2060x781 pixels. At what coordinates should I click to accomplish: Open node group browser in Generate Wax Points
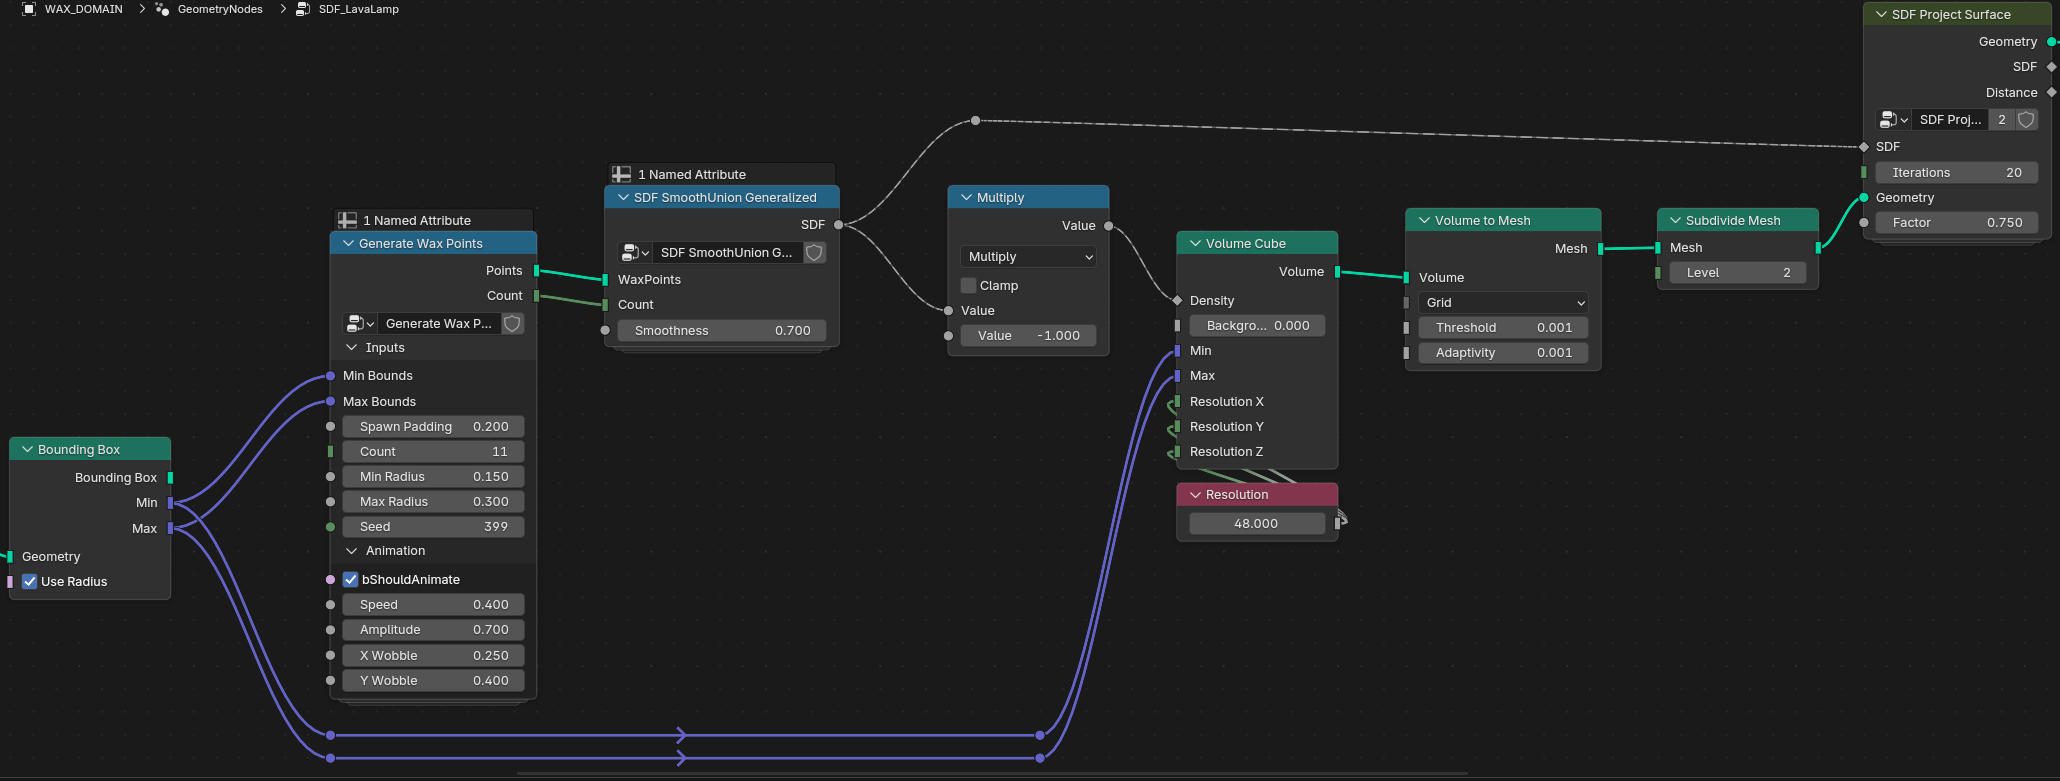(x=359, y=324)
